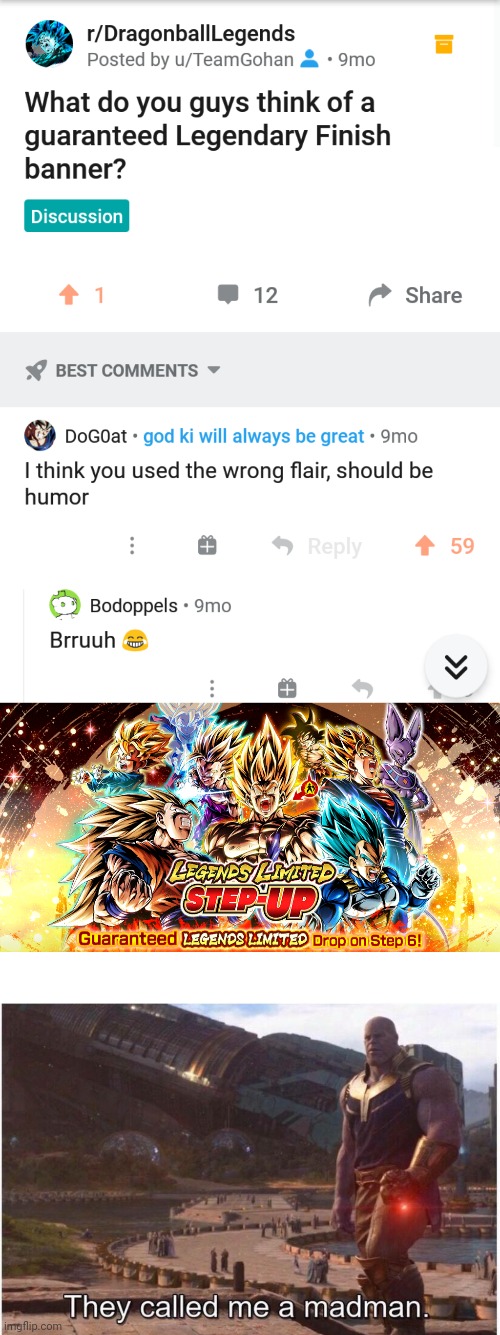Click the yellow archived post icon
The image size is (500, 1335).
(x=444, y=44)
